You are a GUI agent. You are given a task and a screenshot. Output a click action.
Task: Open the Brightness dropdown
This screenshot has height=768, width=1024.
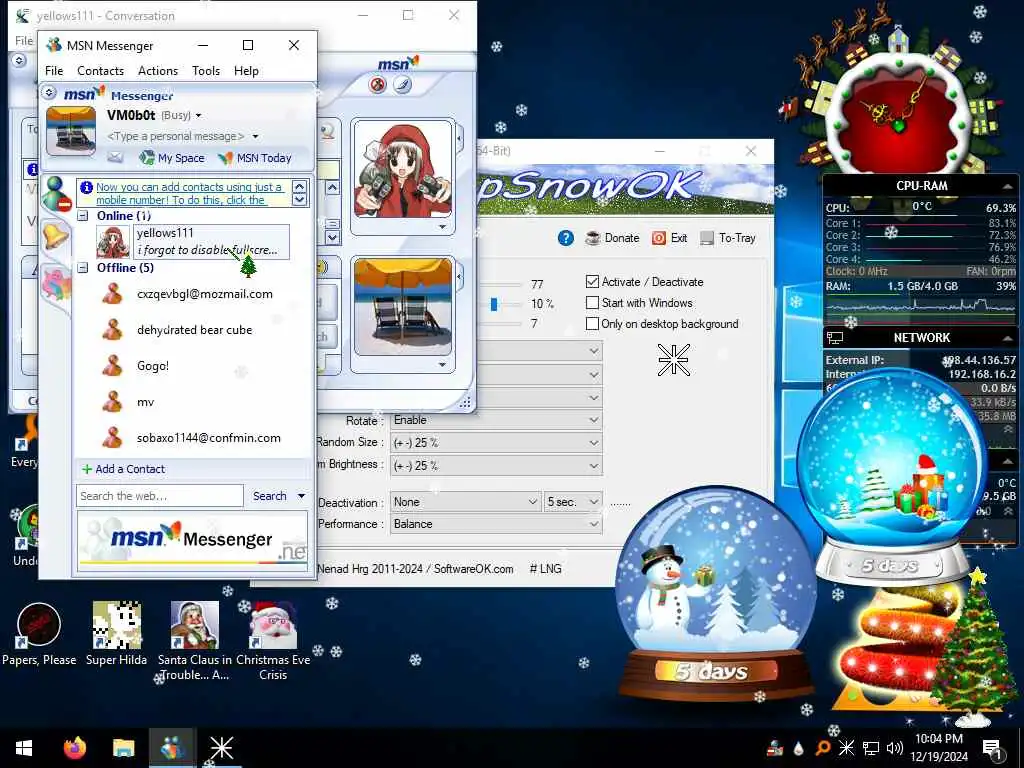(x=496, y=466)
